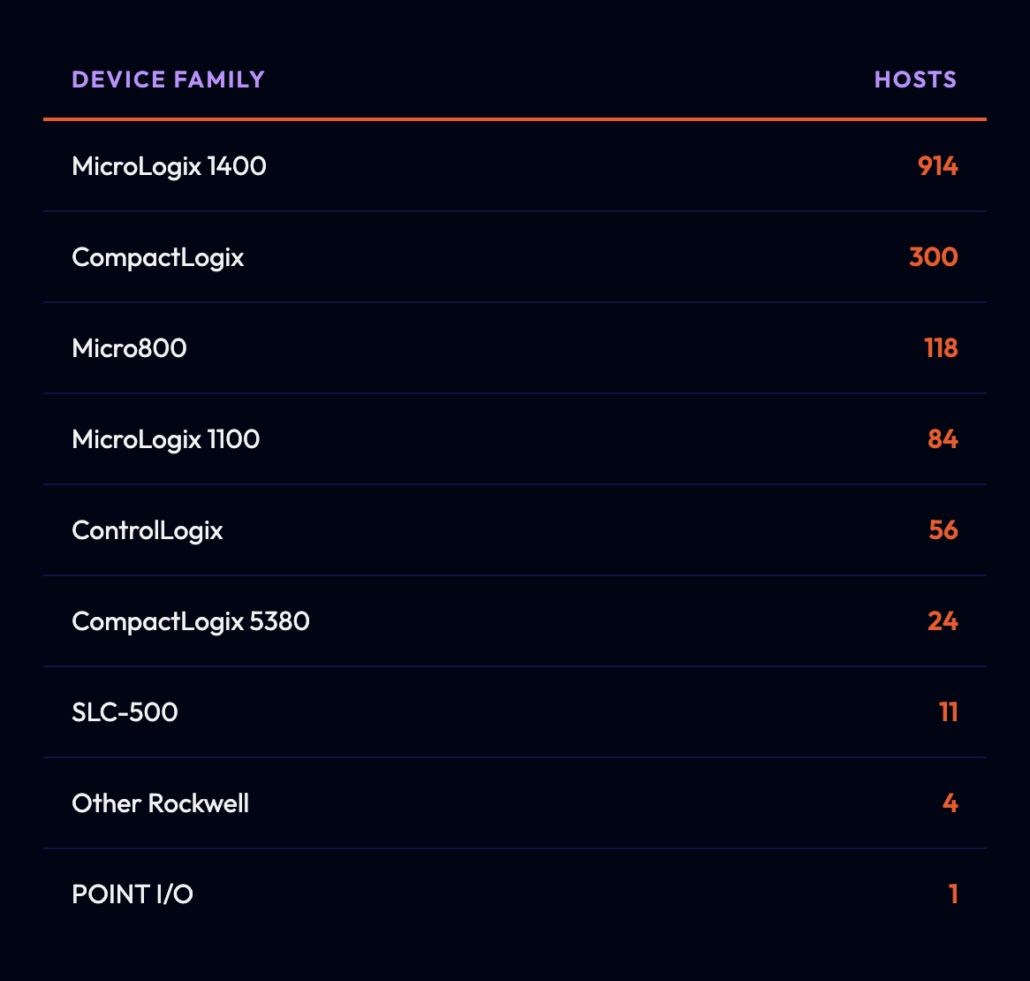Click the 118 hosts number
The width and height of the screenshot is (1030, 981).
point(941,348)
